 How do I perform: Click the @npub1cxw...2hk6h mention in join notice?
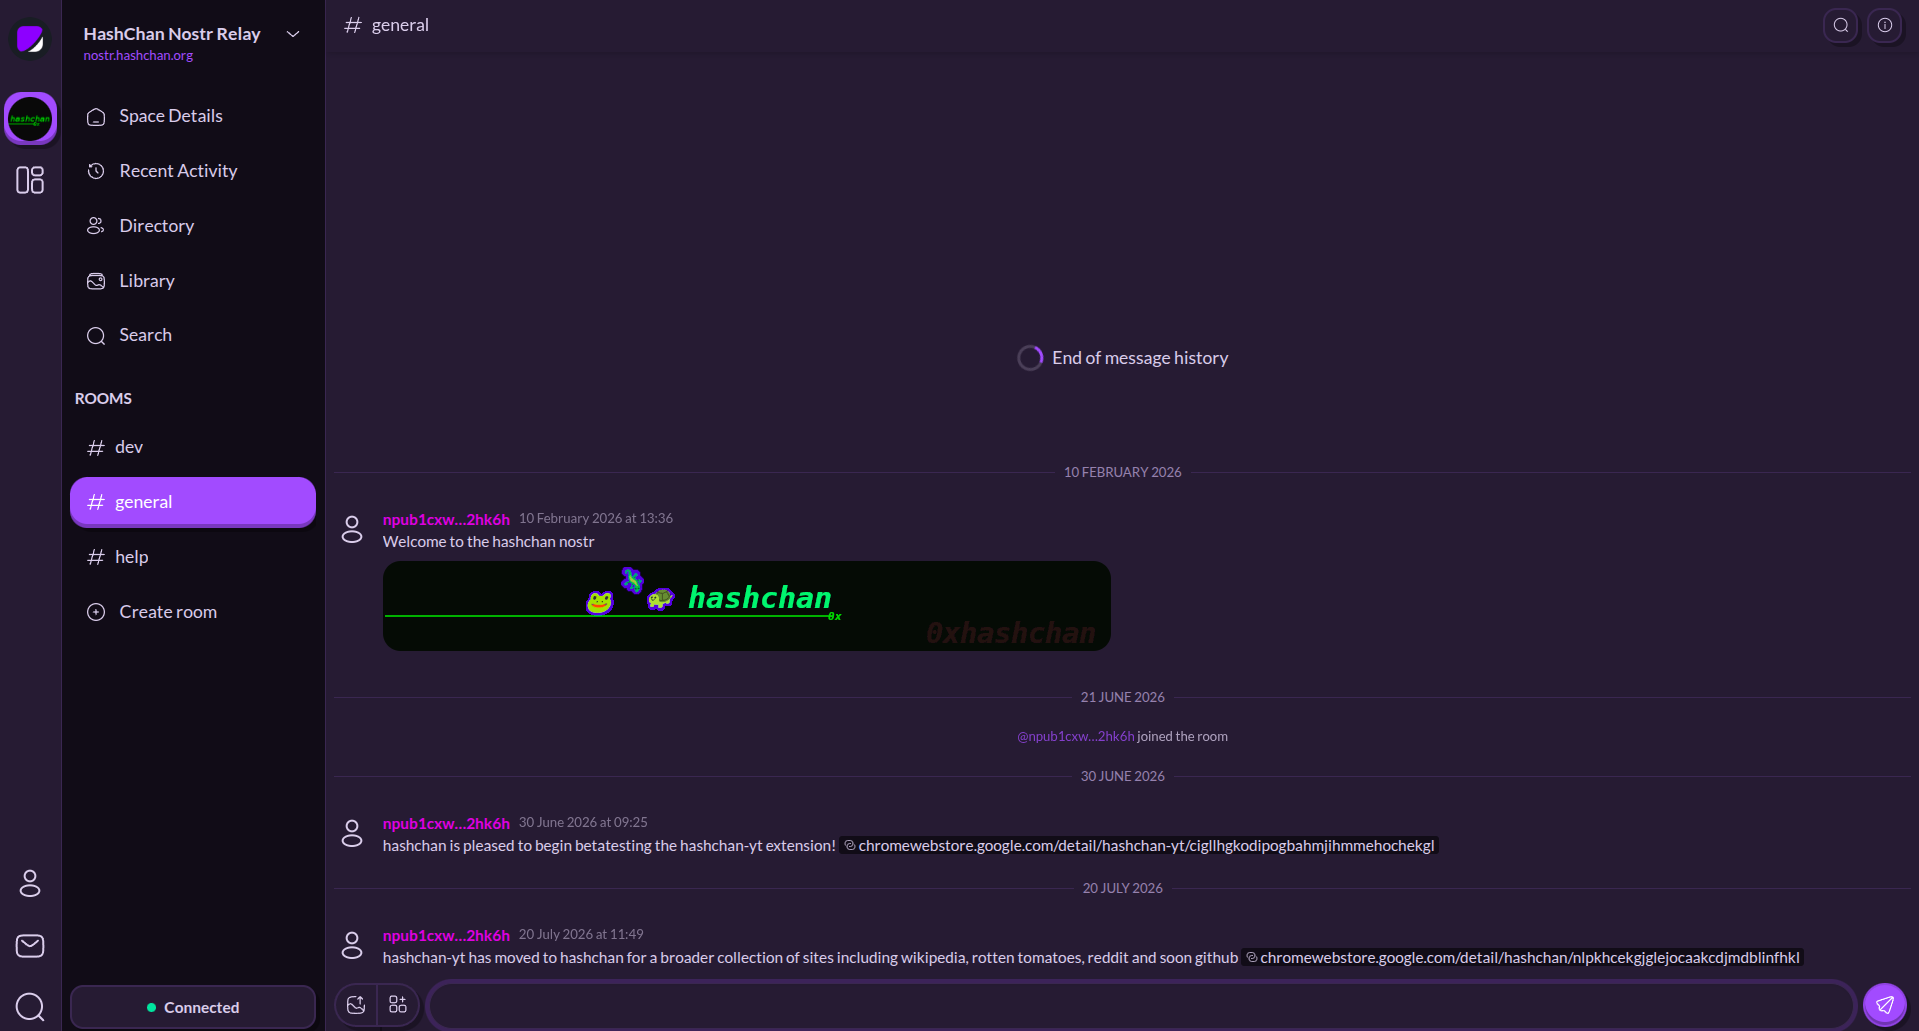tap(1076, 737)
